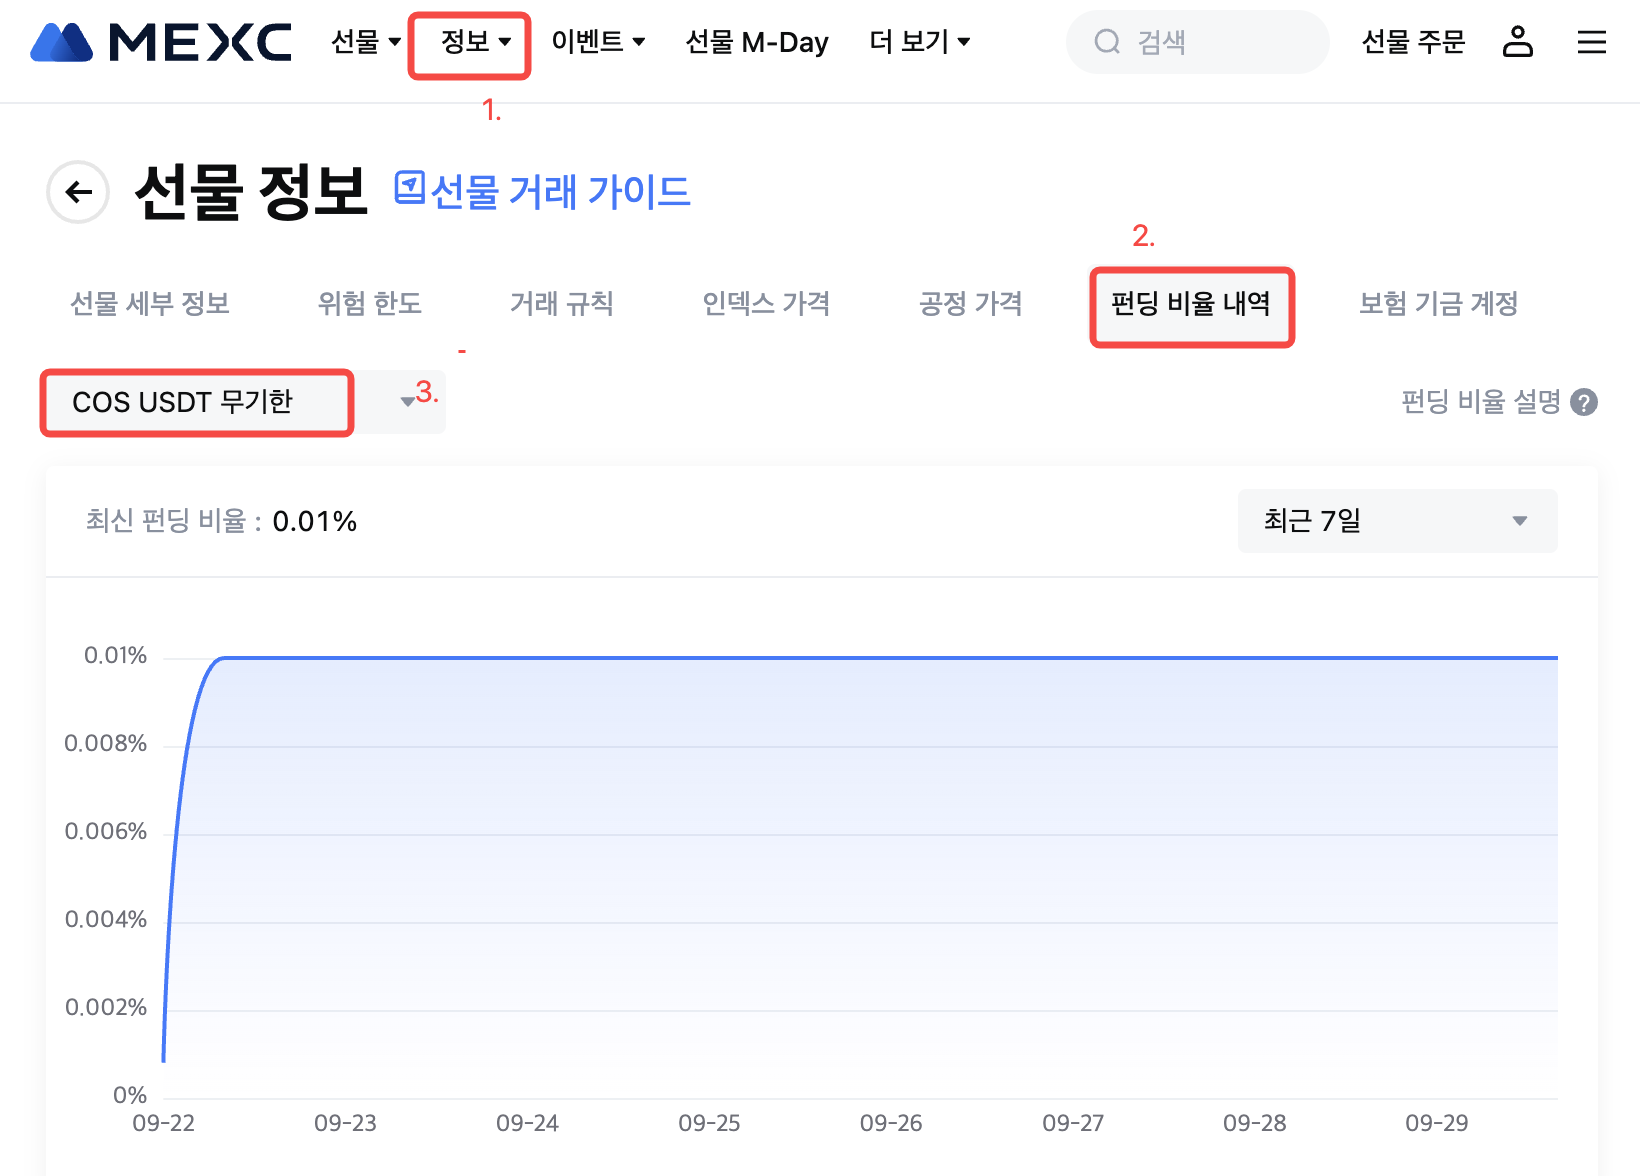
Task: Click the guide icon beside 선물 거래 가이드
Action: click(409, 188)
